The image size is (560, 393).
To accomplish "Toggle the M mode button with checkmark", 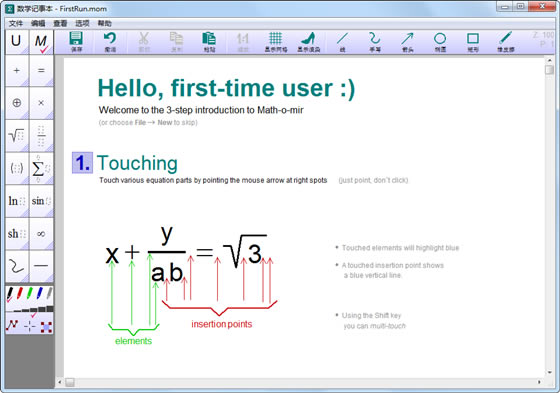I will coord(41,42).
